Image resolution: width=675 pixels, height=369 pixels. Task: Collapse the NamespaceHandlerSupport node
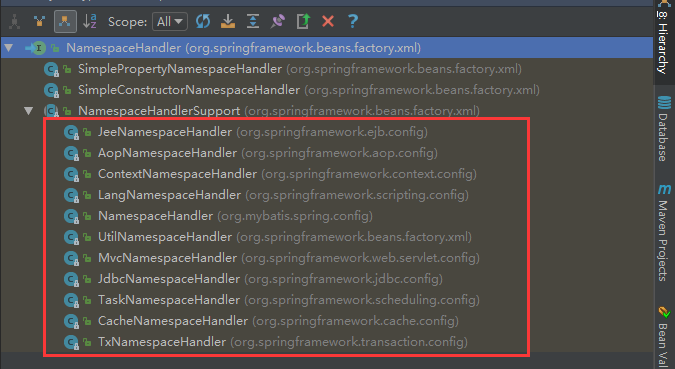[29, 111]
